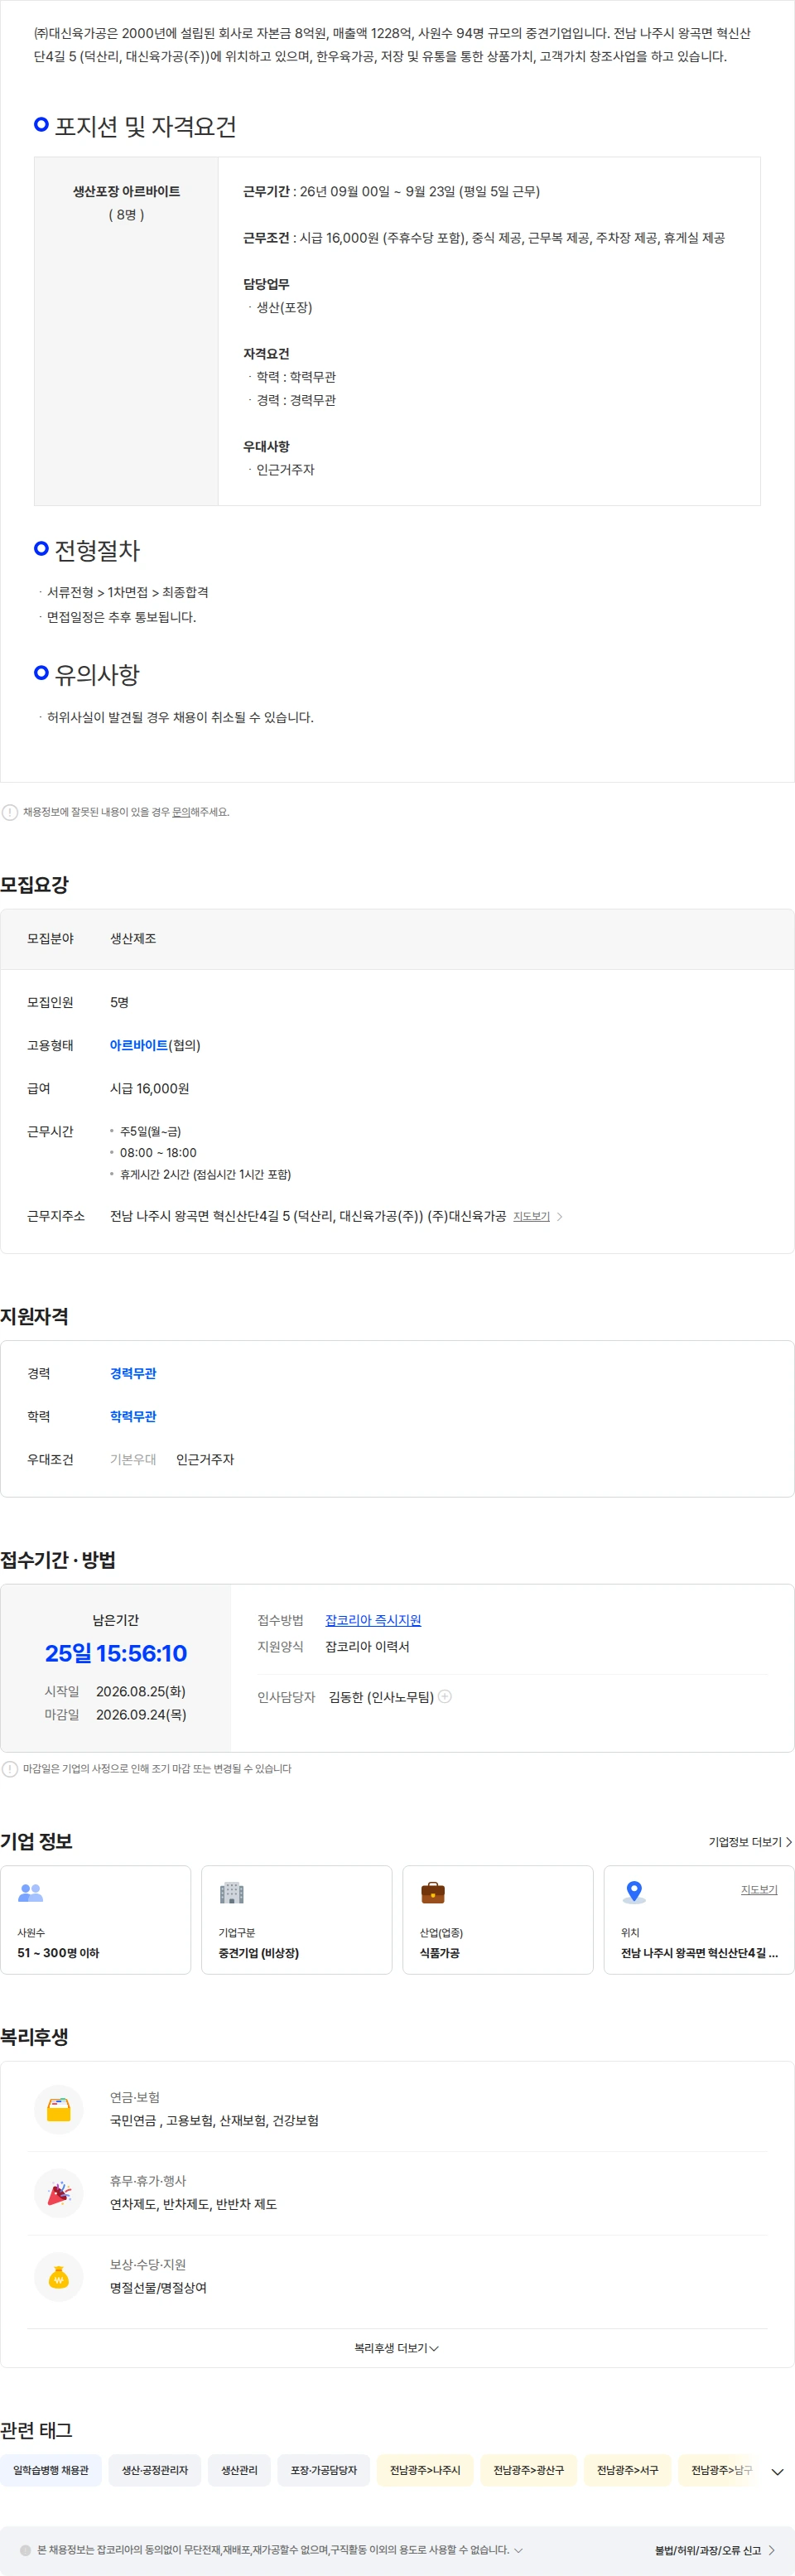Viewport: 795px width, 2576px height.
Task: Click 김동한 (인사노무팀) contact name
Action: coord(381,1696)
